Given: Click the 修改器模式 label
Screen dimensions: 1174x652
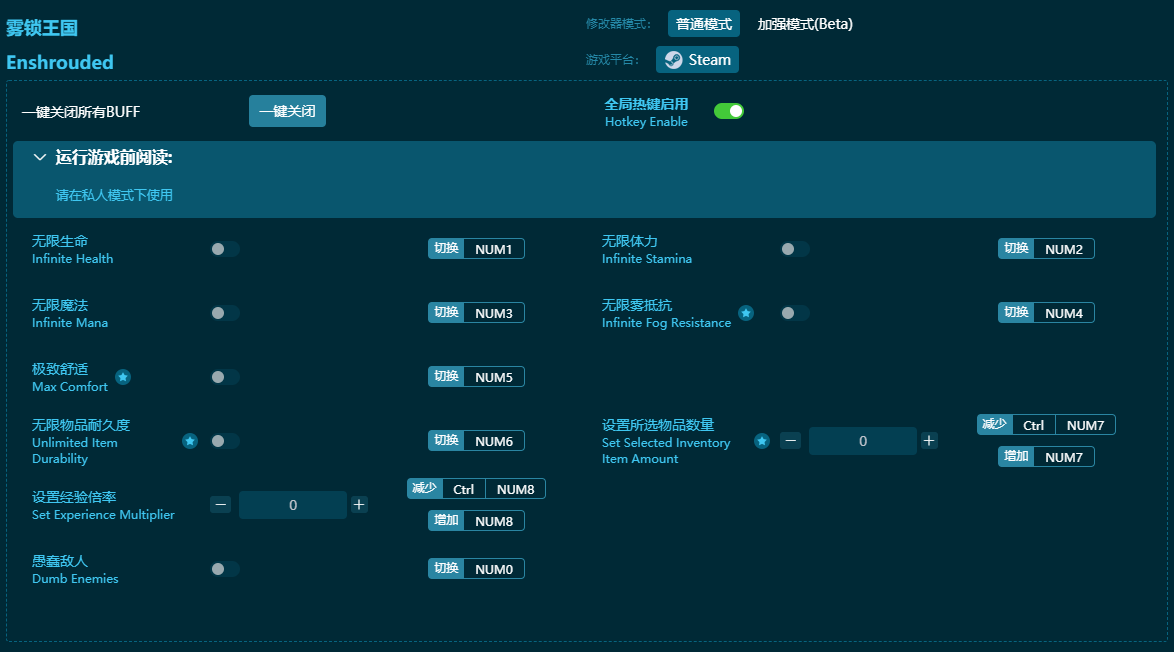Looking at the screenshot, I should tap(618, 24).
